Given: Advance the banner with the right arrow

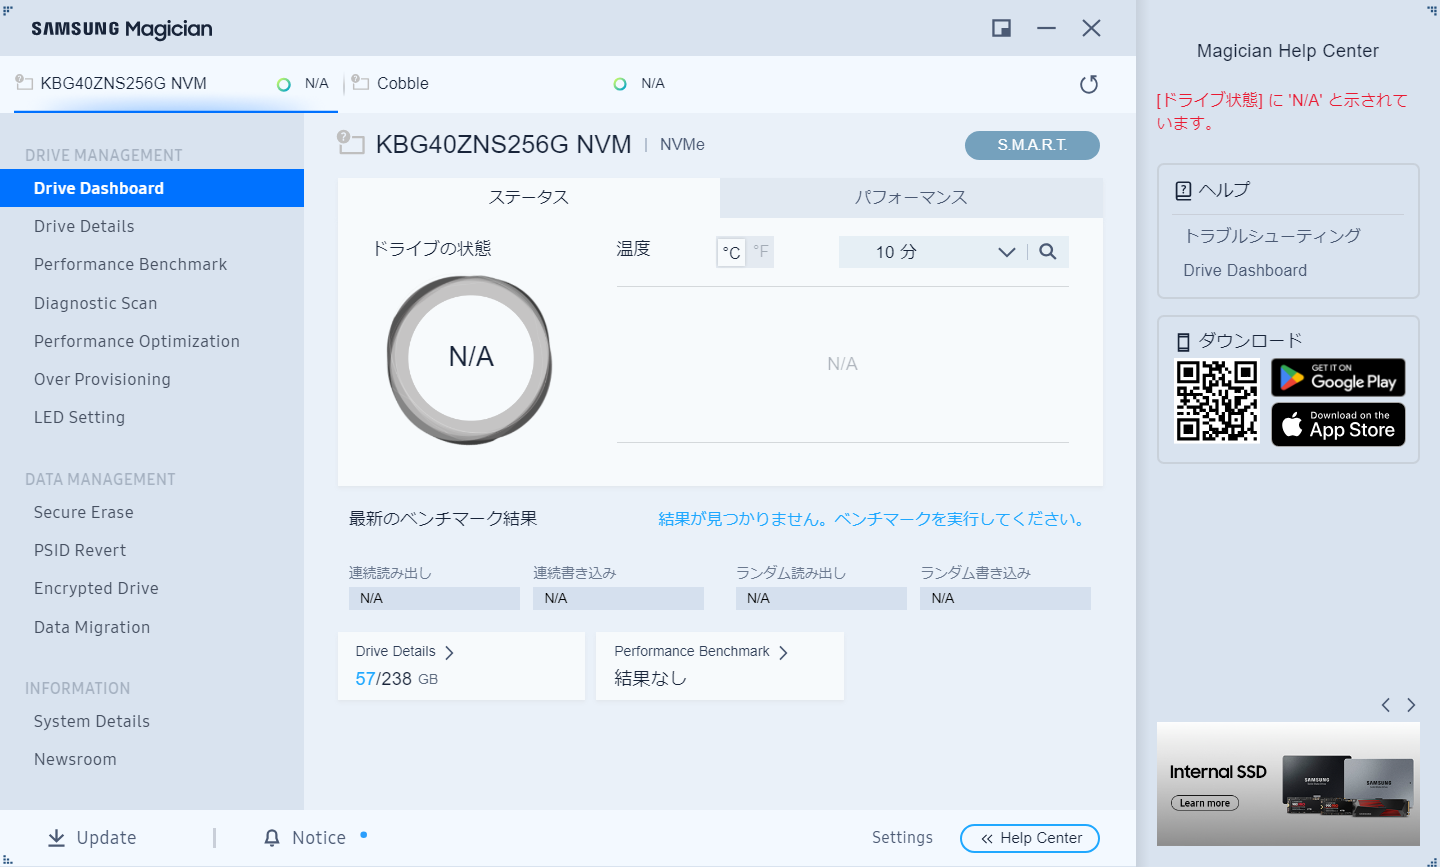Looking at the screenshot, I should click(1411, 705).
